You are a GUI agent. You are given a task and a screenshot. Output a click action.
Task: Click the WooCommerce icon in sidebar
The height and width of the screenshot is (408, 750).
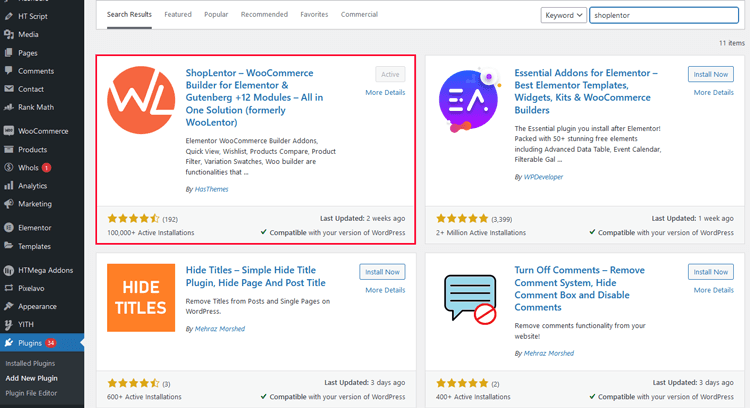[x=9, y=131]
